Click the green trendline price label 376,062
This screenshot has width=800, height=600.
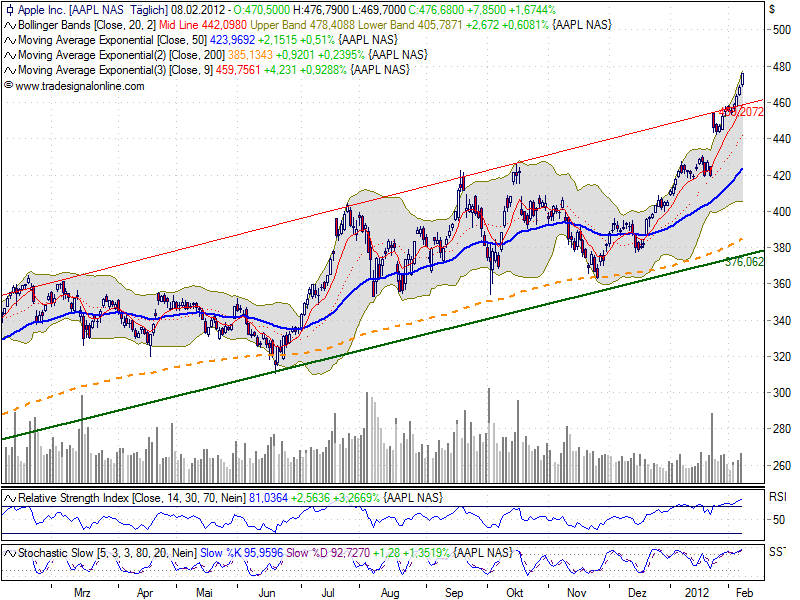tap(744, 262)
